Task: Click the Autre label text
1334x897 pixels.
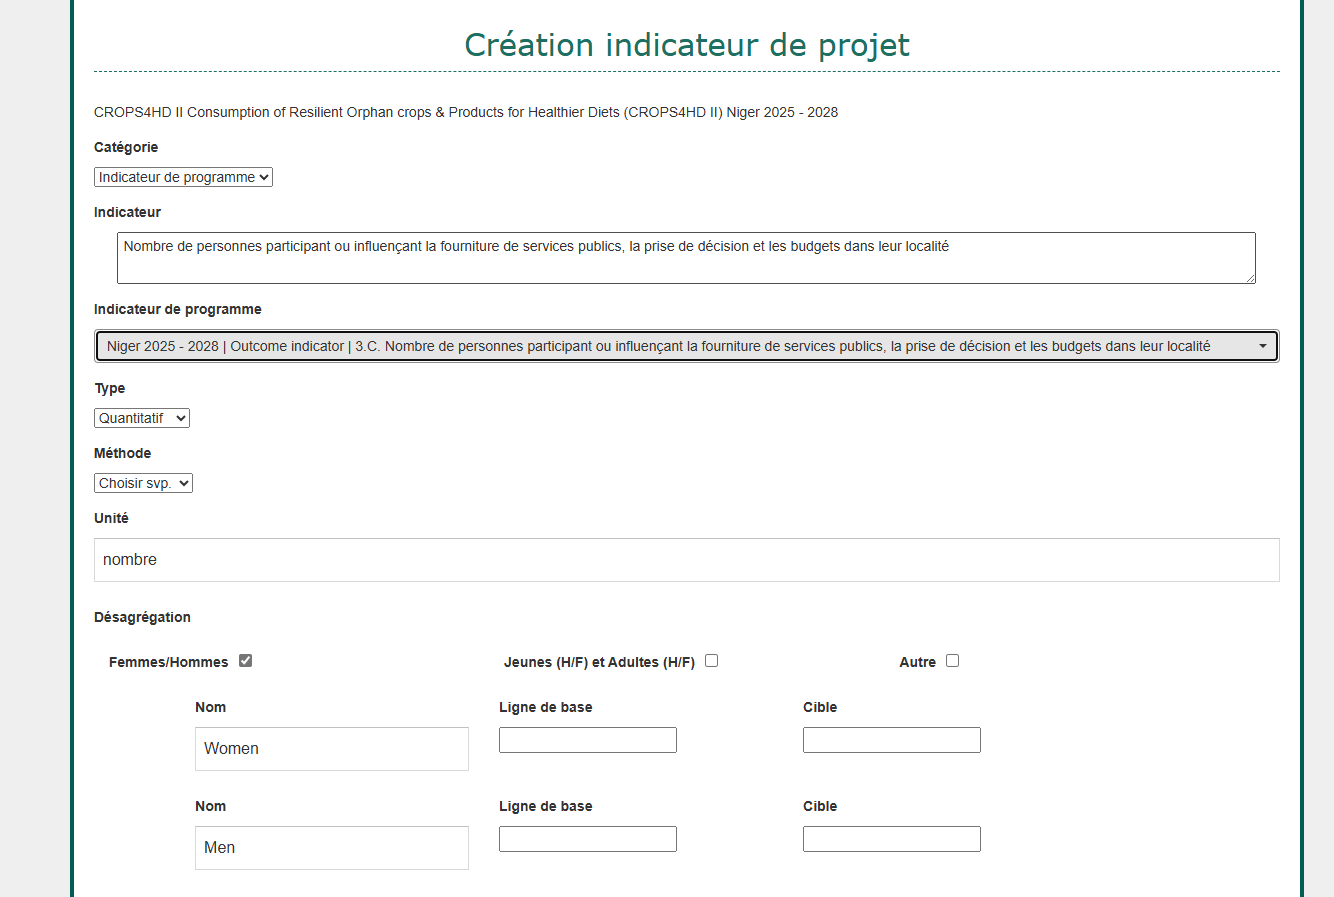Action: [917, 662]
